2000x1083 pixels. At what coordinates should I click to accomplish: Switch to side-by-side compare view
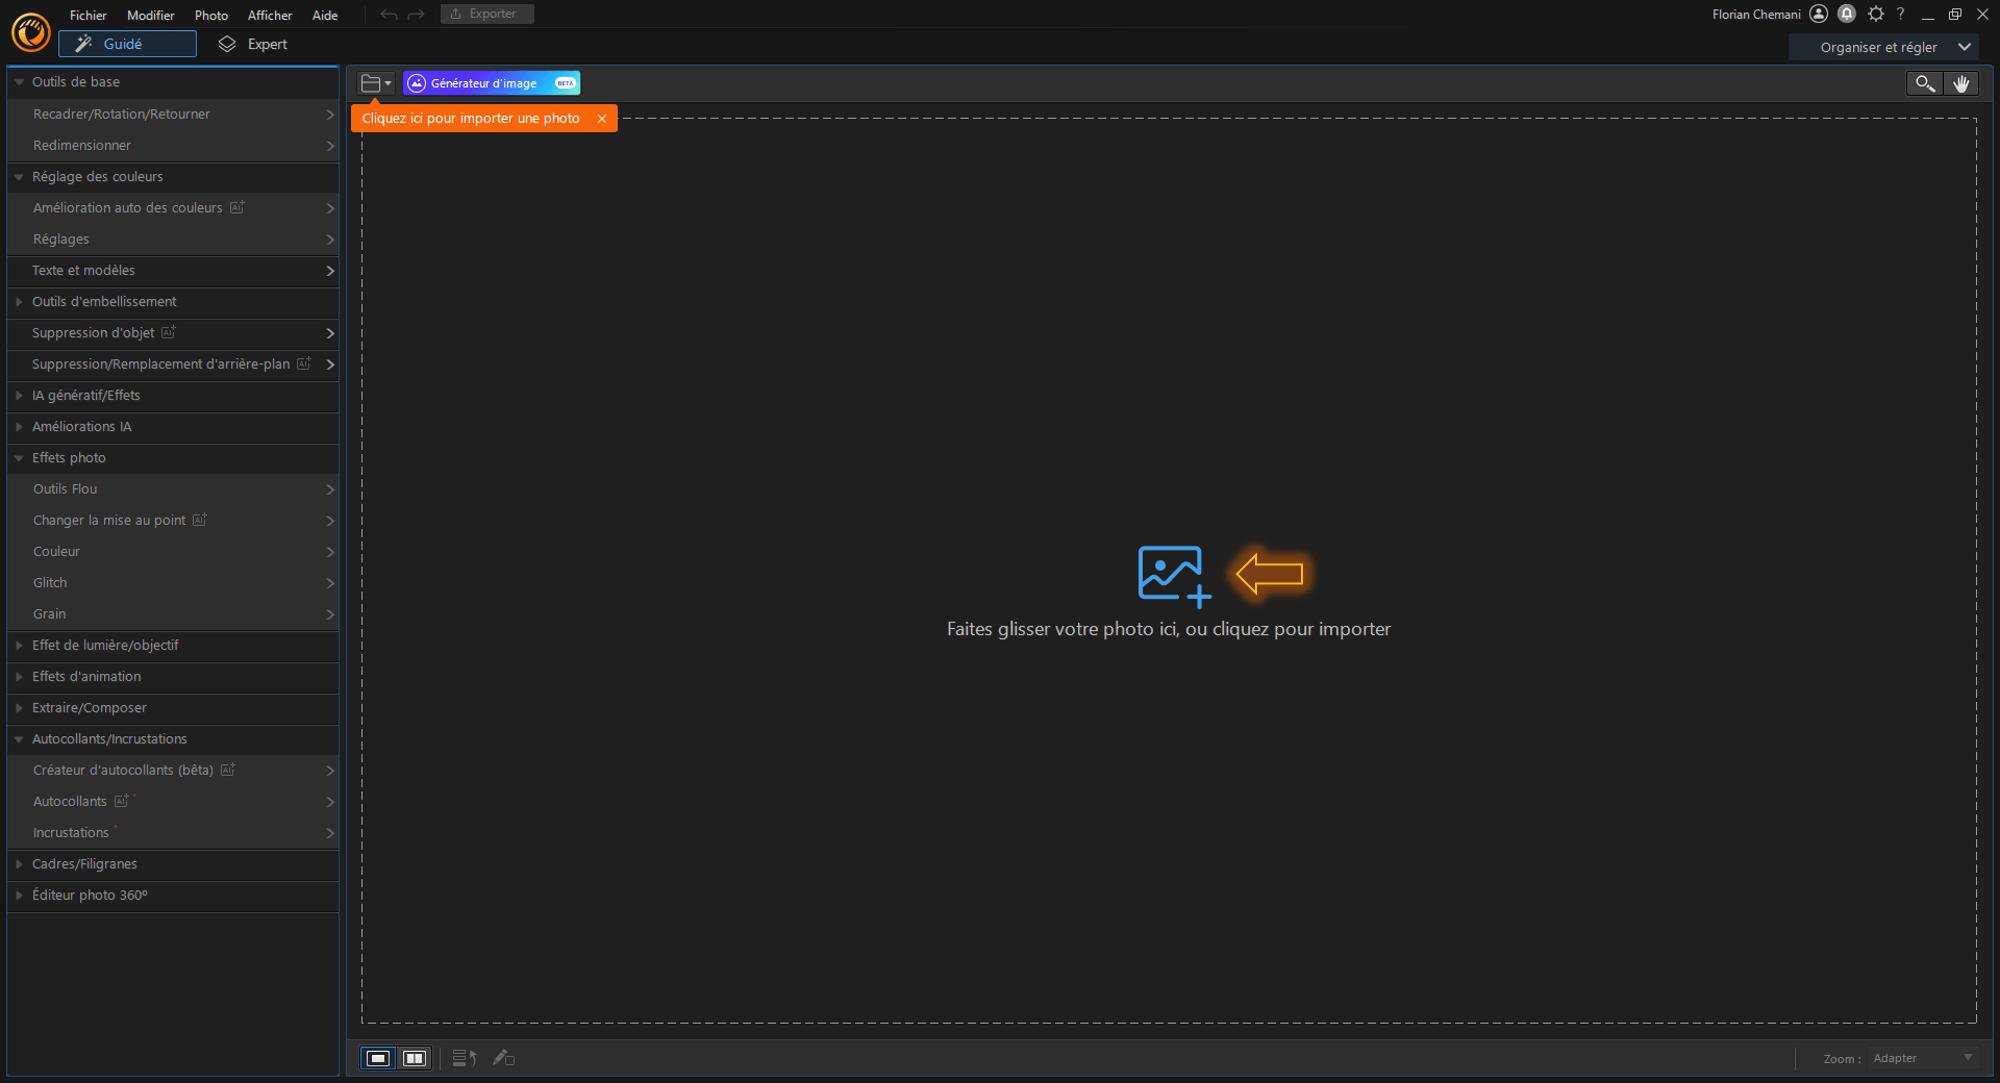tap(414, 1058)
